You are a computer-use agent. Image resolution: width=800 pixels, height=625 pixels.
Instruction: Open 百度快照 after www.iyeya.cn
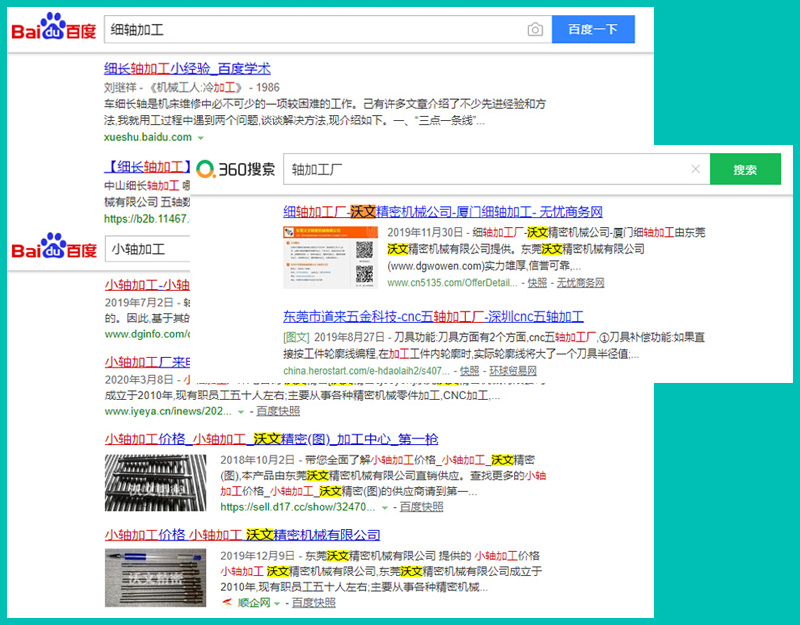click(x=278, y=411)
